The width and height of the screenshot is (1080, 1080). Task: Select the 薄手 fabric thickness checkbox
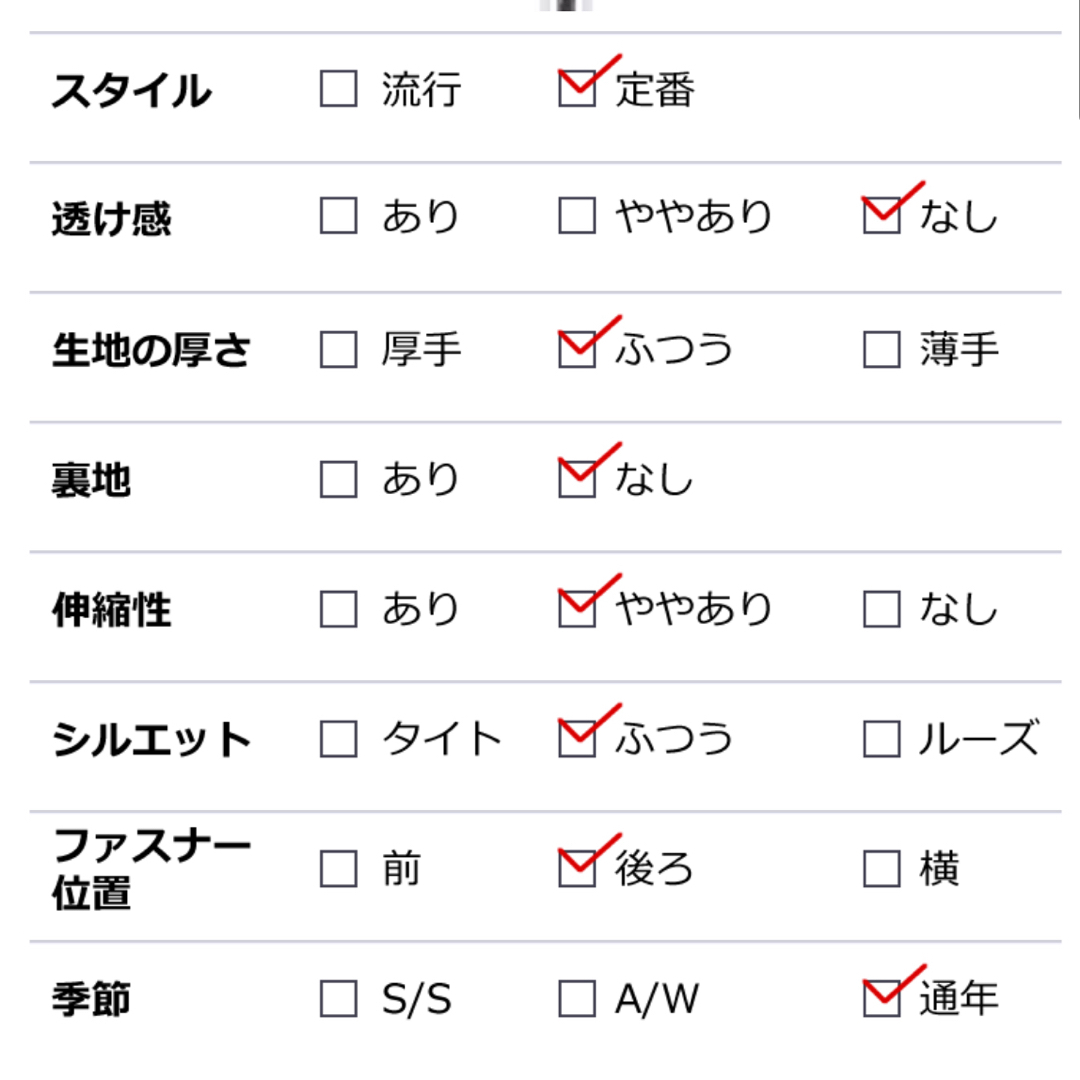click(x=882, y=349)
